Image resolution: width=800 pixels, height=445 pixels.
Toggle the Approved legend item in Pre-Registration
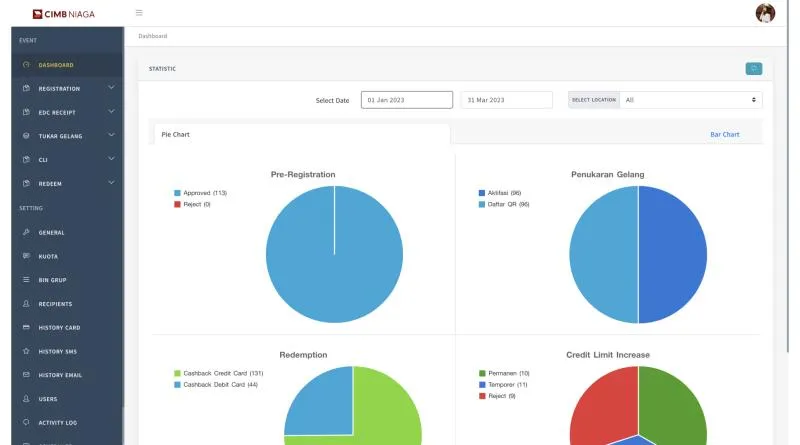pos(201,193)
